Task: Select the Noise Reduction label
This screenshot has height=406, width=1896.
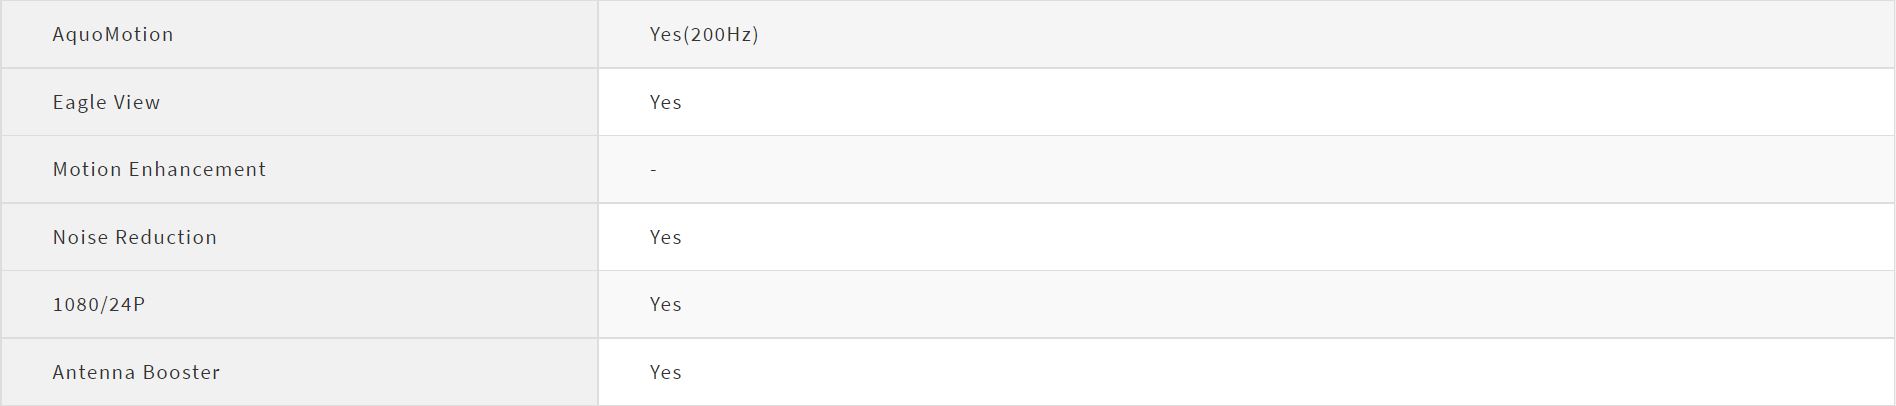Action: click(x=134, y=237)
